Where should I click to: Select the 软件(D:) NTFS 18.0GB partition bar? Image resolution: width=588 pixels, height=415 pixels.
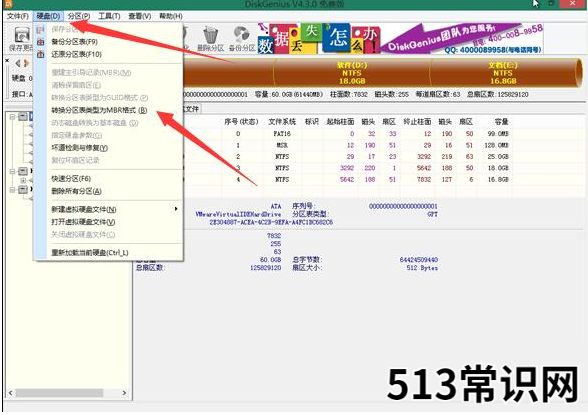[352, 73]
